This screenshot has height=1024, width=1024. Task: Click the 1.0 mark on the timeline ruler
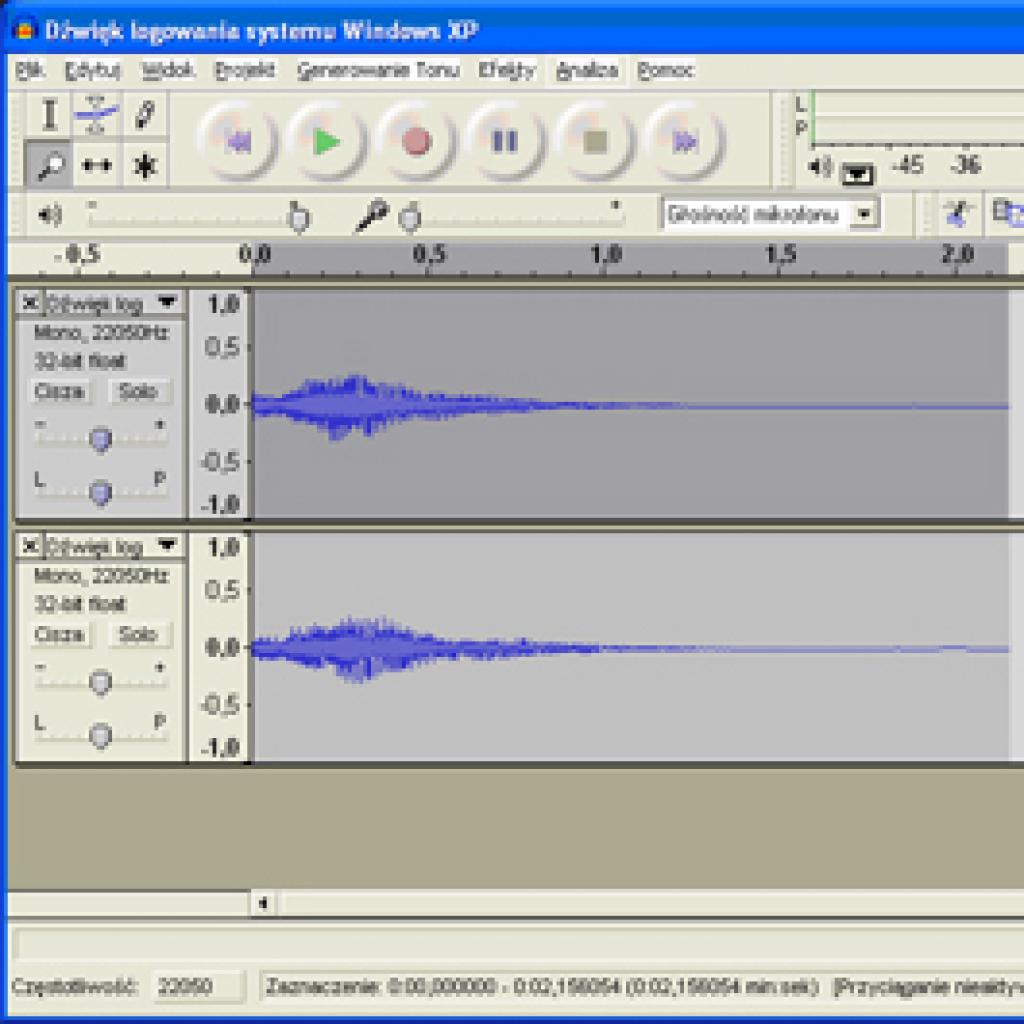coord(606,253)
